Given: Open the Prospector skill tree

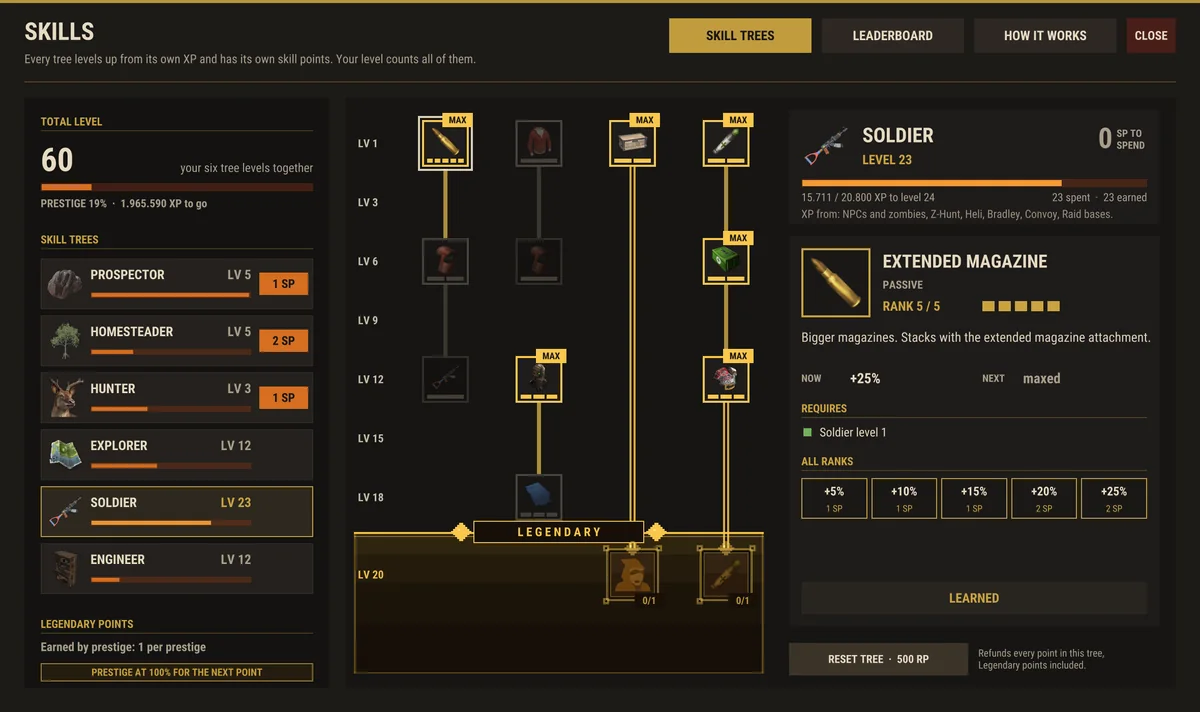Looking at the screenshot, I should click(177, 284).
